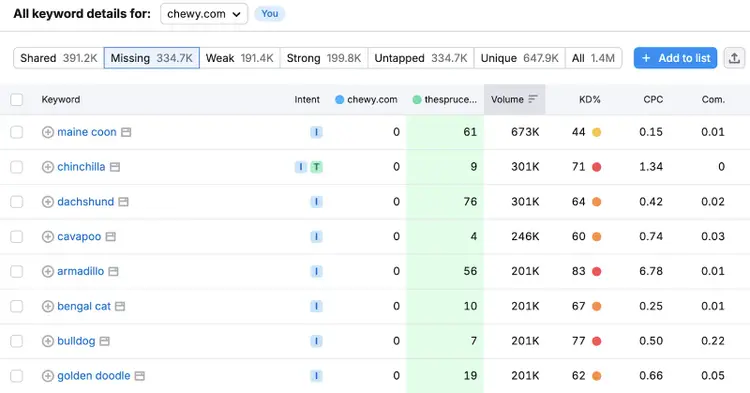Toggle the select-all checkbox in table header
The height and width of the screenshot is (393, 750).
click(17, 99)
